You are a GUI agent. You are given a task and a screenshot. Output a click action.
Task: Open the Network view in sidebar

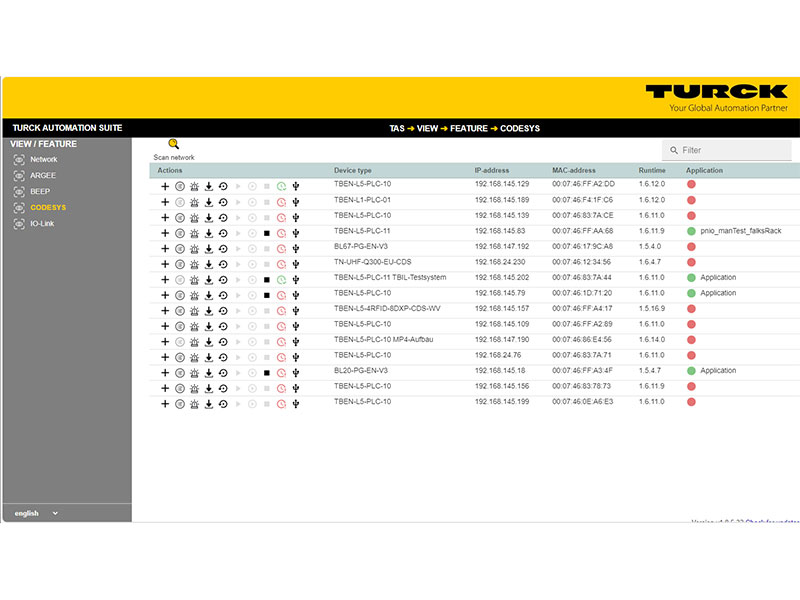pyautogui.click(x=43, y=160)
